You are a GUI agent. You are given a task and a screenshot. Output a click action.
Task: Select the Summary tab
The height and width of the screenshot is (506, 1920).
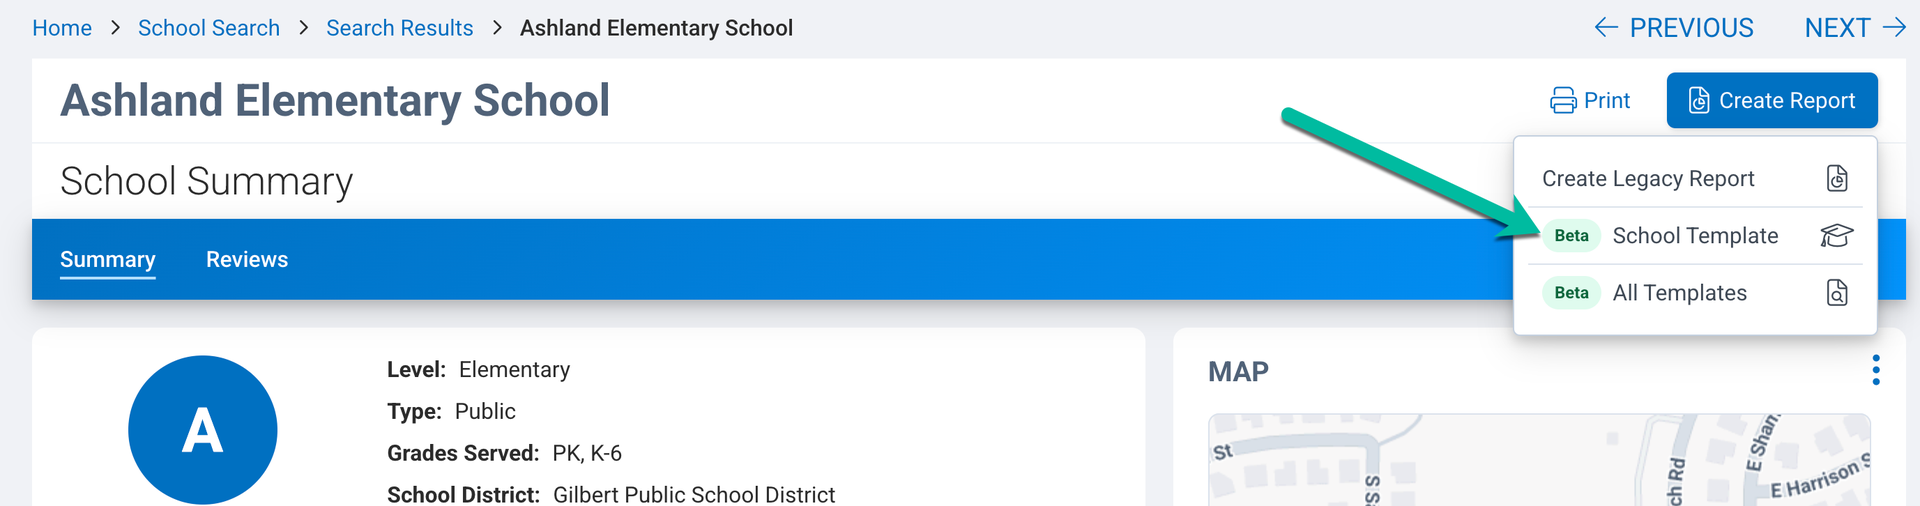point(108,260)
